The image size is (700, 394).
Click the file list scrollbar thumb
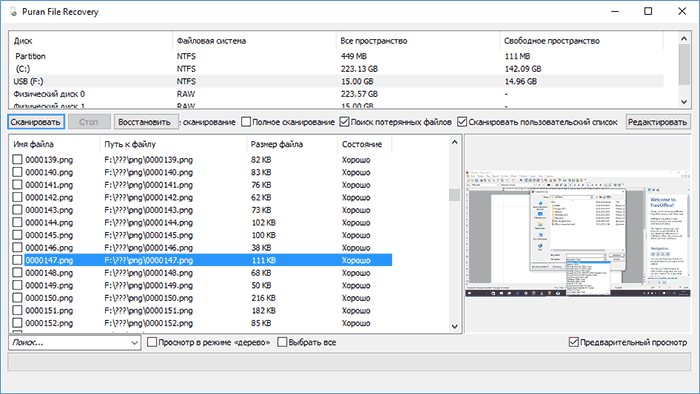point(454,195)
